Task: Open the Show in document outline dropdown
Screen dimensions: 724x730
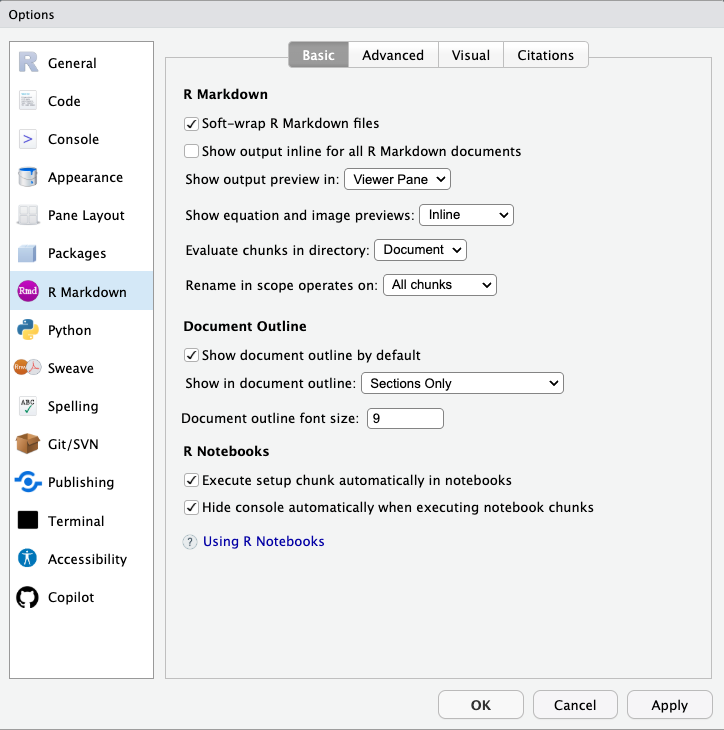Action: click(462, 383)
